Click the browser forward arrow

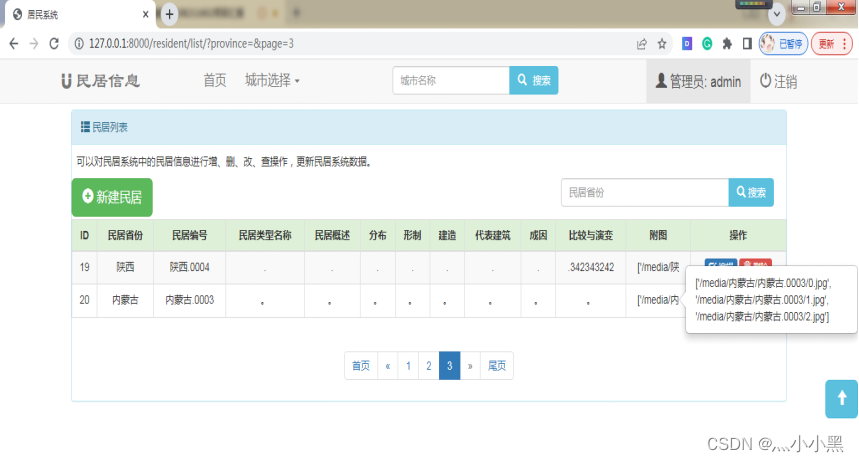[34, 44]
